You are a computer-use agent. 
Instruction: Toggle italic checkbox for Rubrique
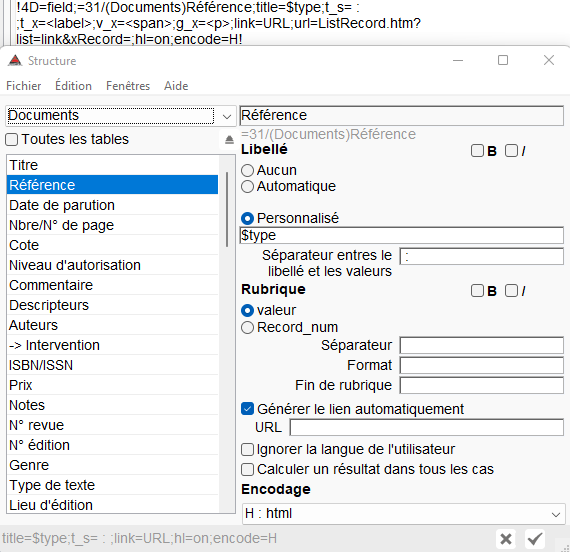coord(511,291)
